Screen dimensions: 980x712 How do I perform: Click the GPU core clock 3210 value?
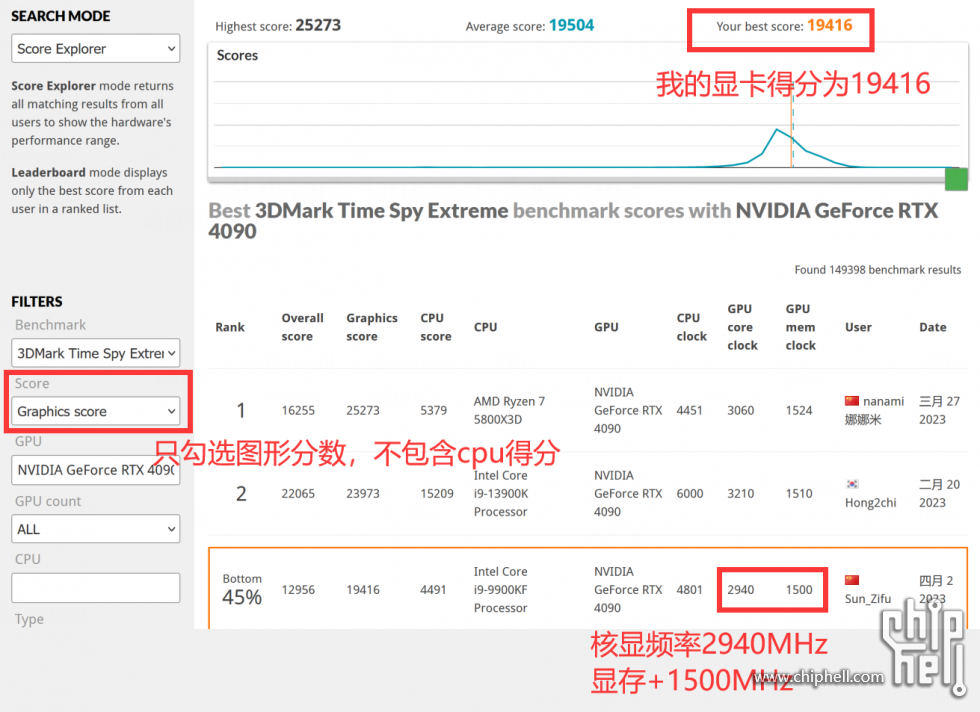[x=741, y=493]
